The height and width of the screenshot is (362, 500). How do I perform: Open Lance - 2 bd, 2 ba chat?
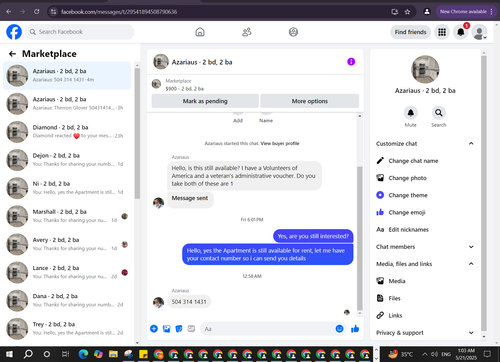point(67,272)
